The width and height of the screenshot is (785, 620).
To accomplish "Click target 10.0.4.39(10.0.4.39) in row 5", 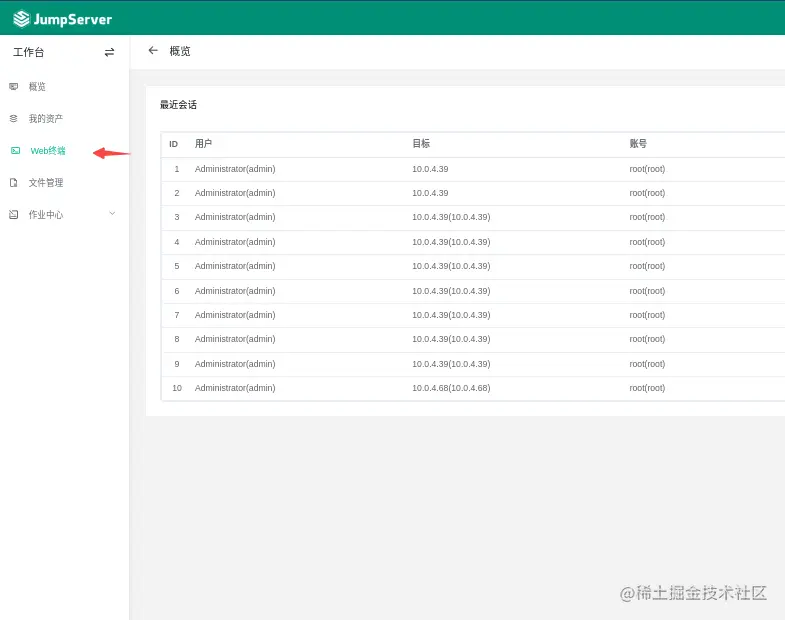I will tap(451, 266).
